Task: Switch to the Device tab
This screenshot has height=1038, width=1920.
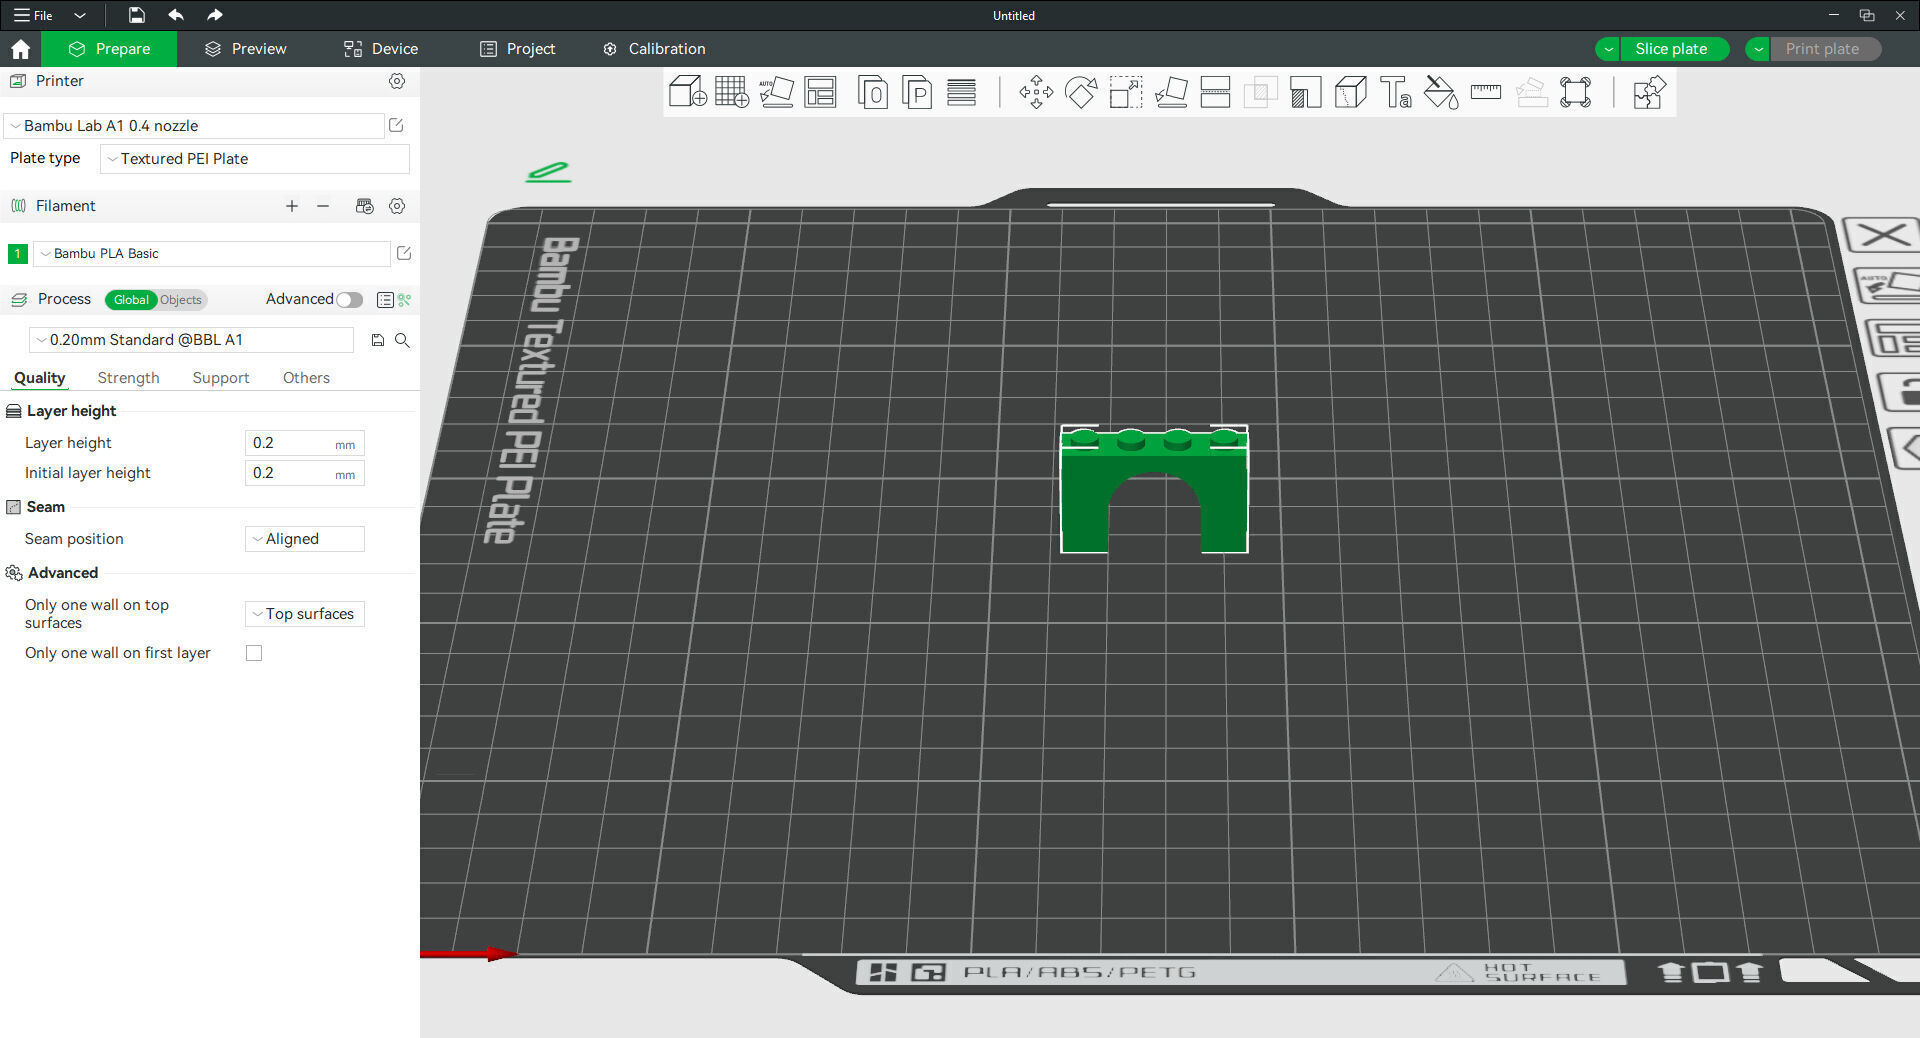Action: coord(381,49)
